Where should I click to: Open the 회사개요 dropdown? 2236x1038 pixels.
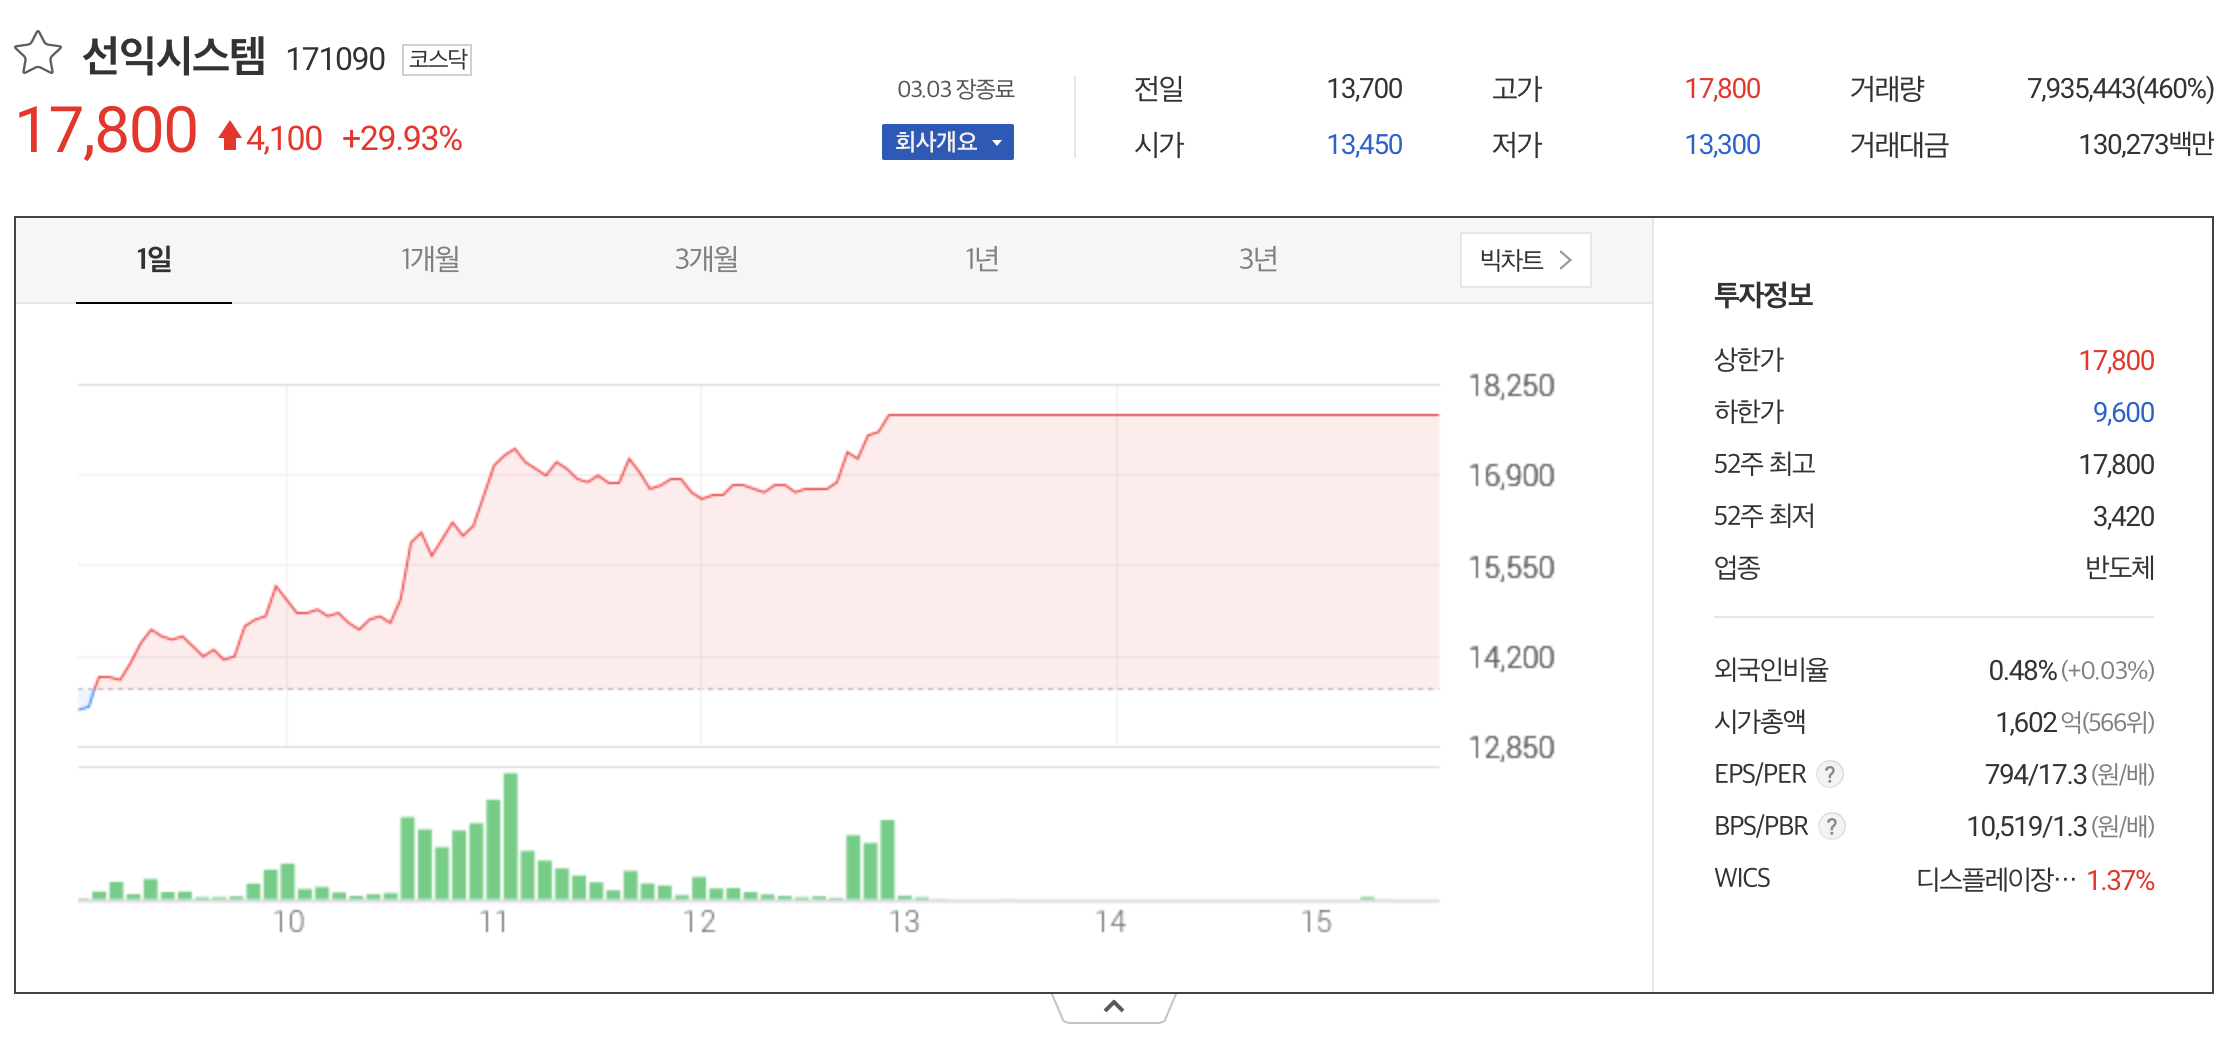(947, 142)
